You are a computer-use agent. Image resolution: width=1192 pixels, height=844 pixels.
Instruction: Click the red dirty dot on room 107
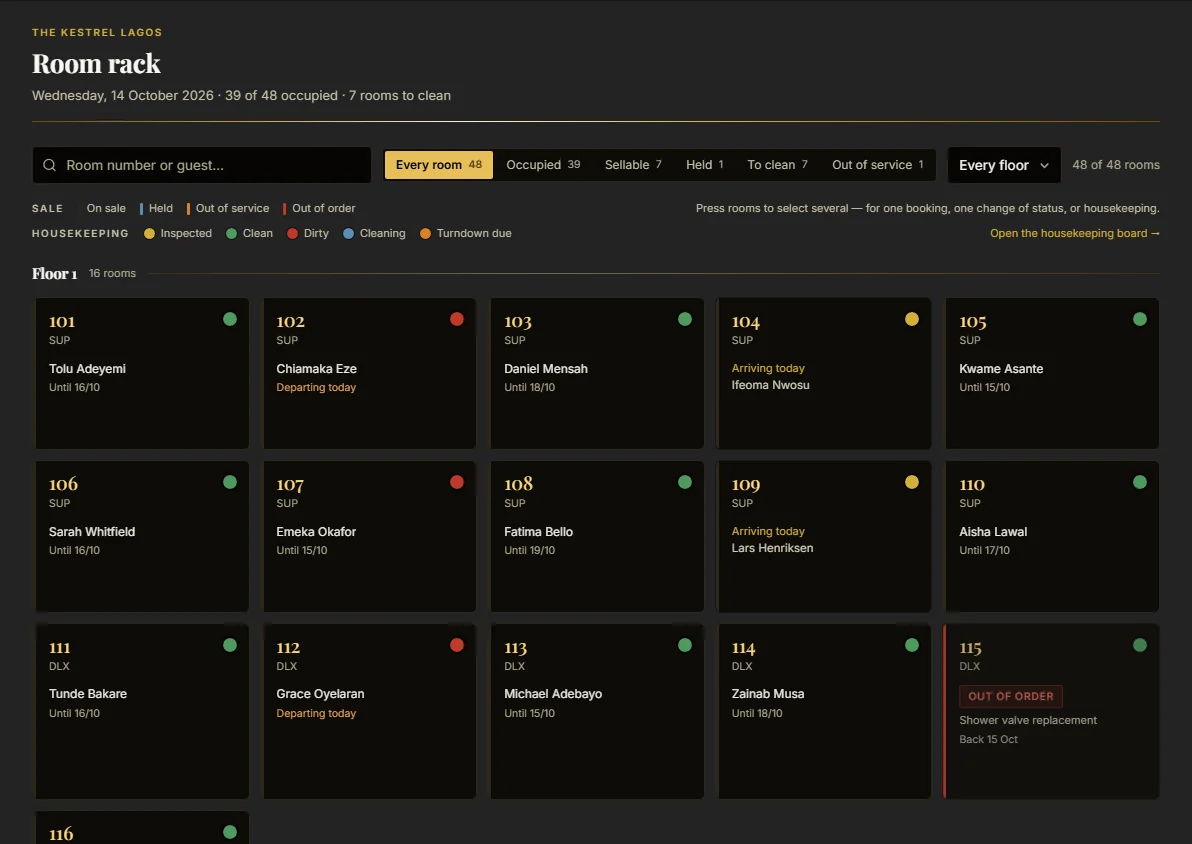point(457,482)
